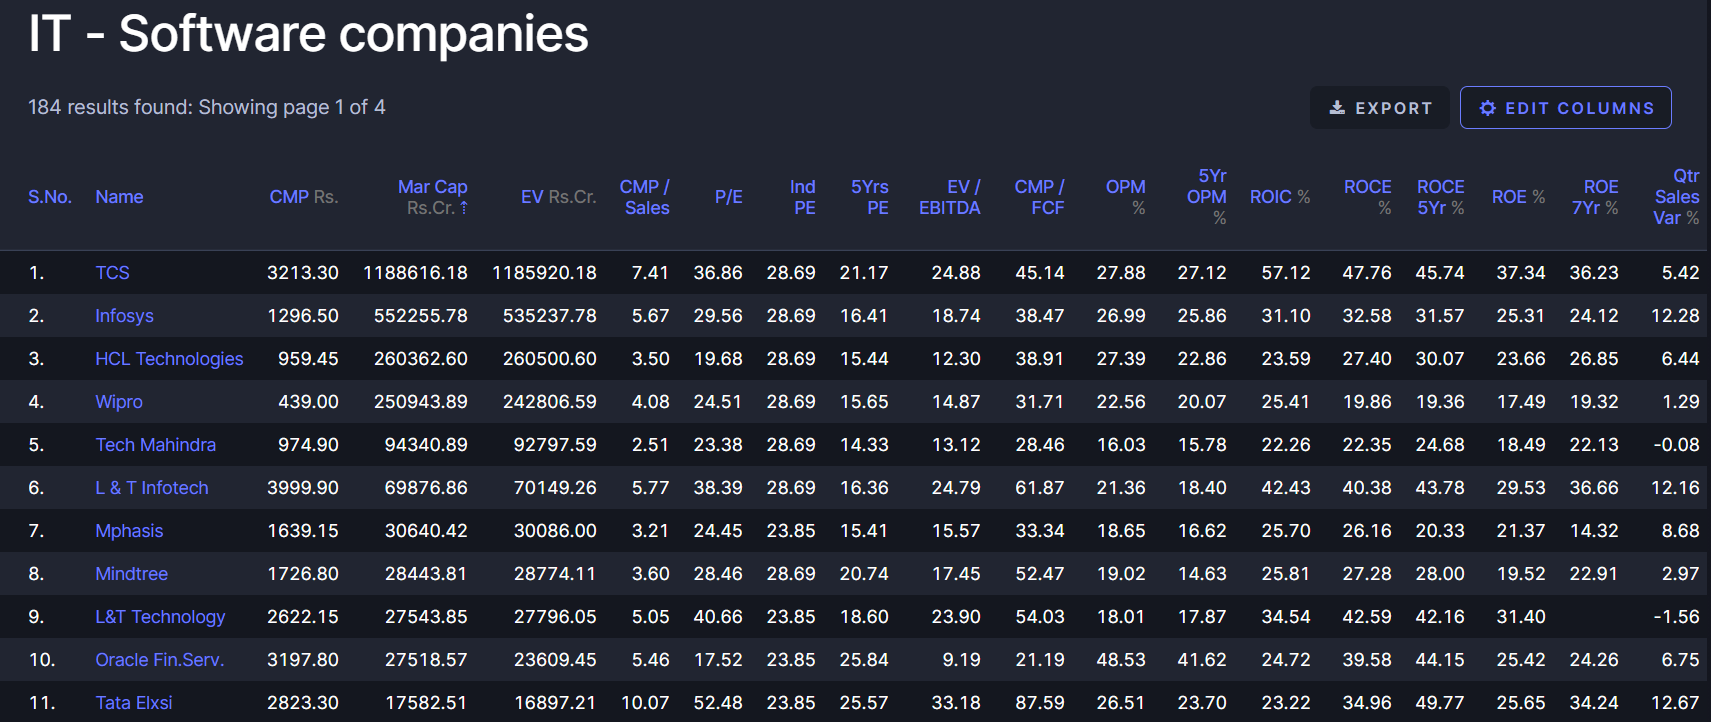Click L & T Infotech CMP 3999.90
The height and width of the screenshot is (722, 1711).
point(303,488)
